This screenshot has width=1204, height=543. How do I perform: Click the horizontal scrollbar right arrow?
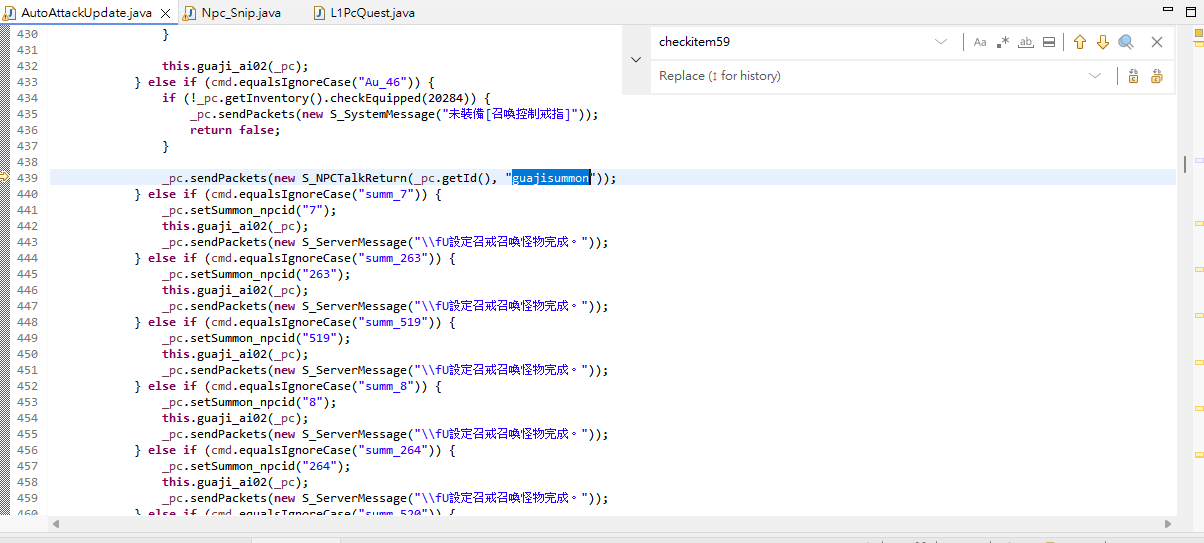[1168, 524]
